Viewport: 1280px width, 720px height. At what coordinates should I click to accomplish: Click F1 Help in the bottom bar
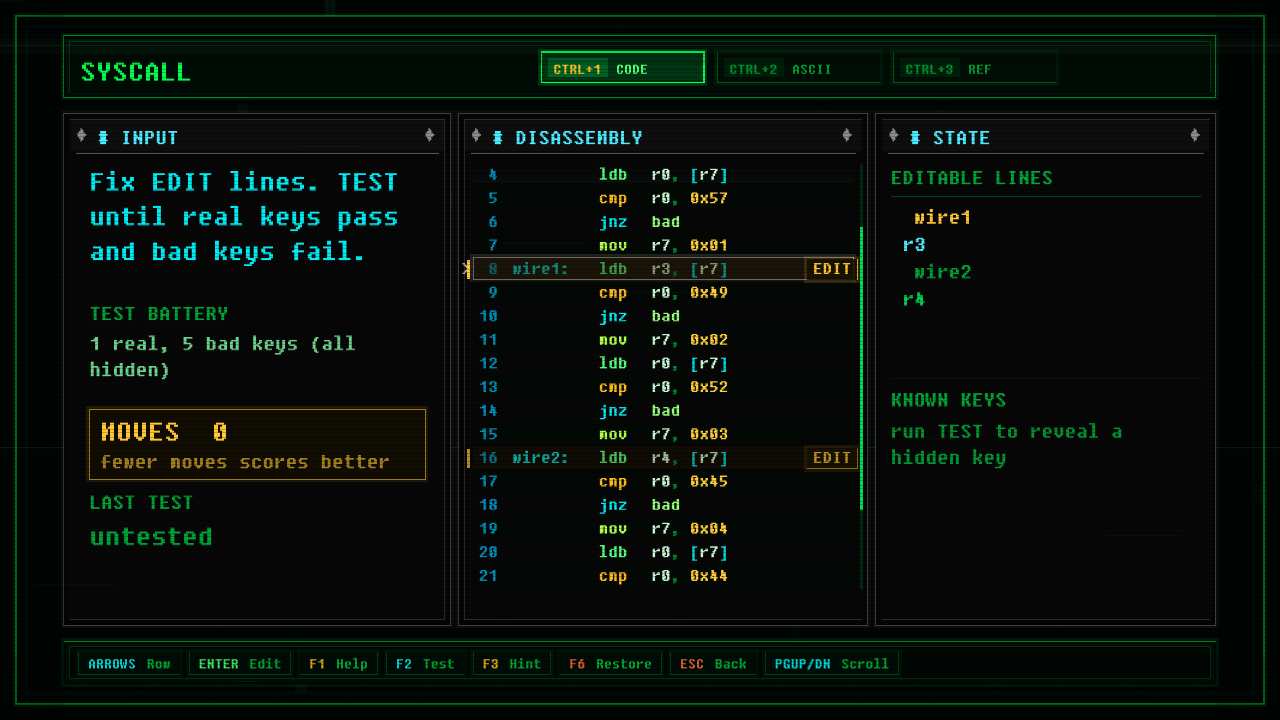point(338,664)
